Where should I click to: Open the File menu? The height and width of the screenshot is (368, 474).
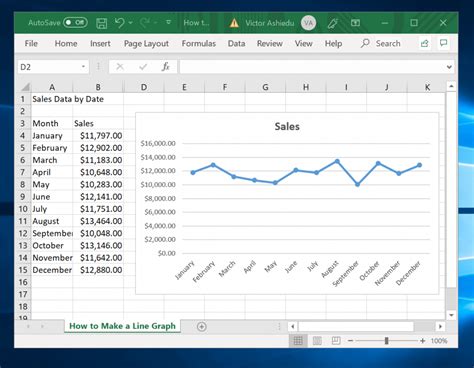(31, 43)
